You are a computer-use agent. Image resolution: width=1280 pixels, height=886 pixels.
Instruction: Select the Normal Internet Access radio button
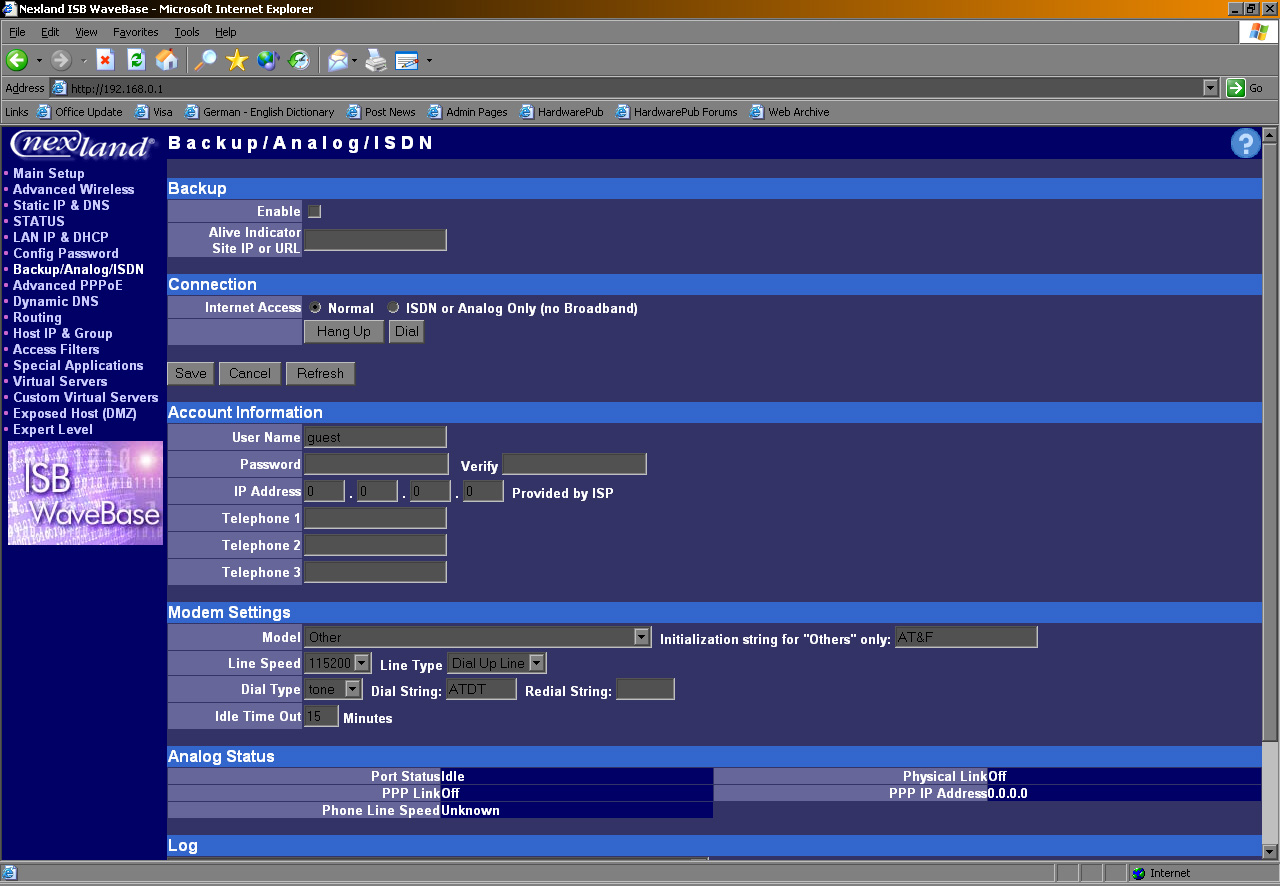pyautogui.click(x=316, y=308)
